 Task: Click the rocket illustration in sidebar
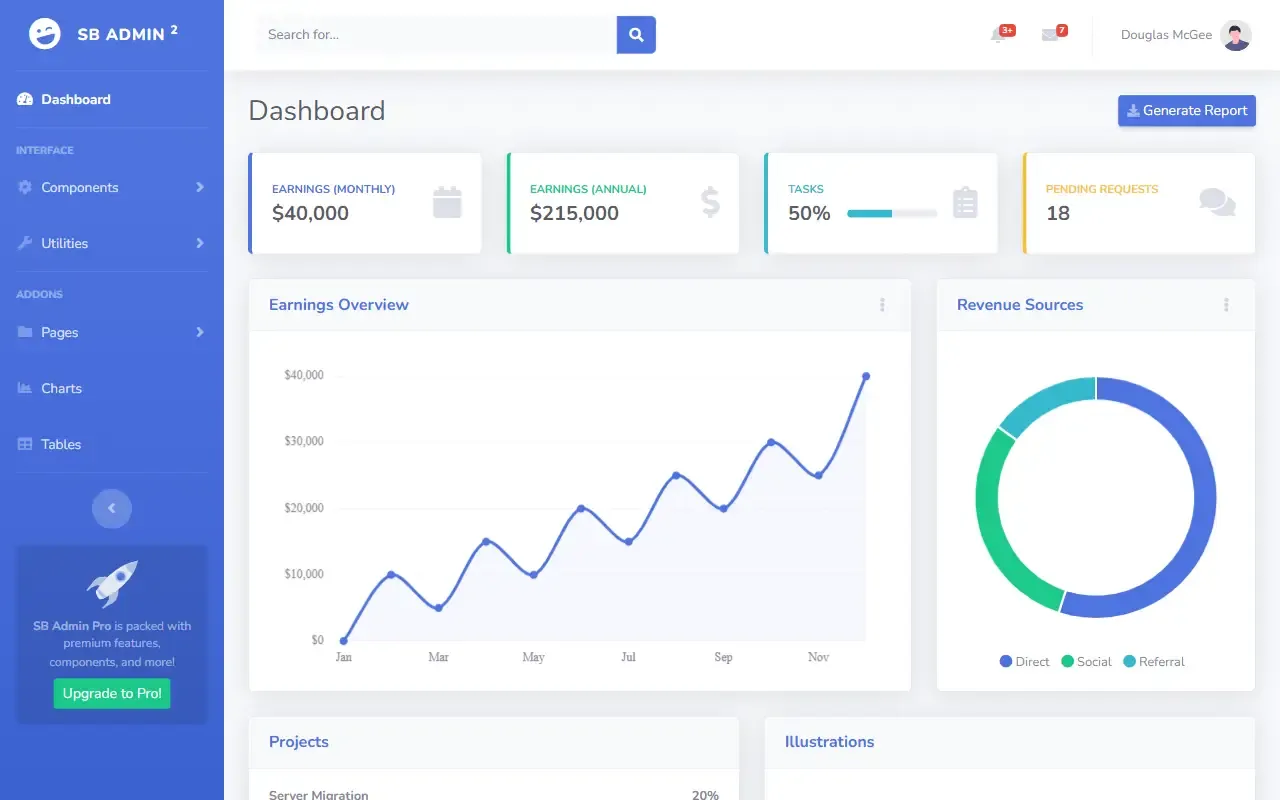112,584
